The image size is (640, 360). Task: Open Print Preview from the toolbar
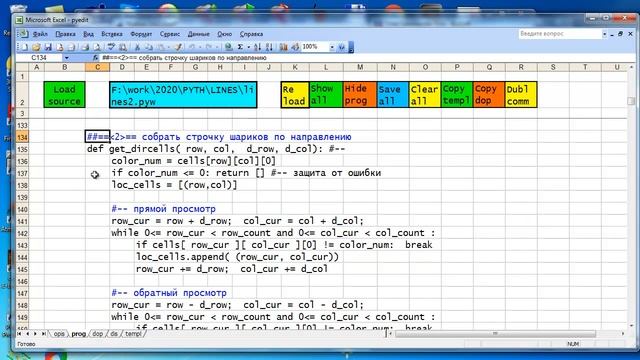tap(97, 47)
